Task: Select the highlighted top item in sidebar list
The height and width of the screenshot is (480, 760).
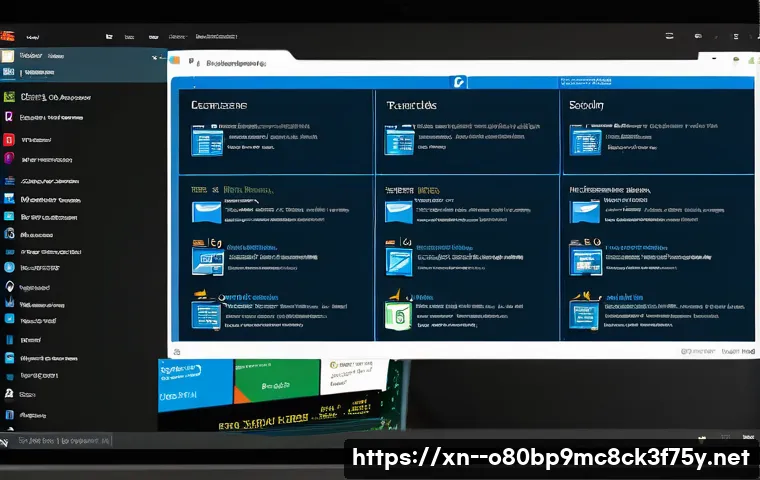Action: tap(30, 56)
